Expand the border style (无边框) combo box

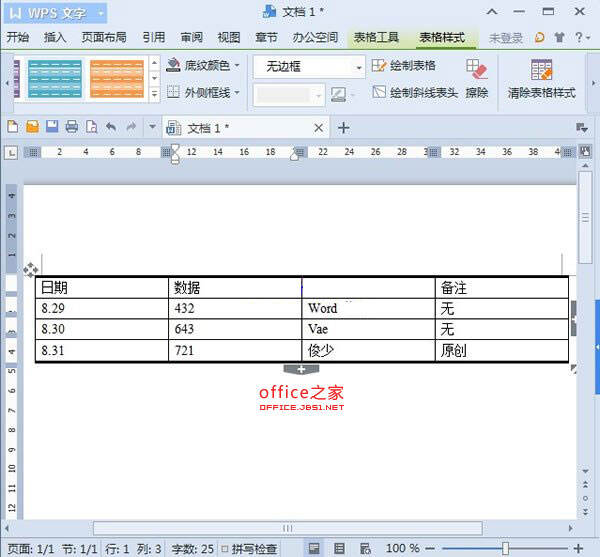pos(359,66)
